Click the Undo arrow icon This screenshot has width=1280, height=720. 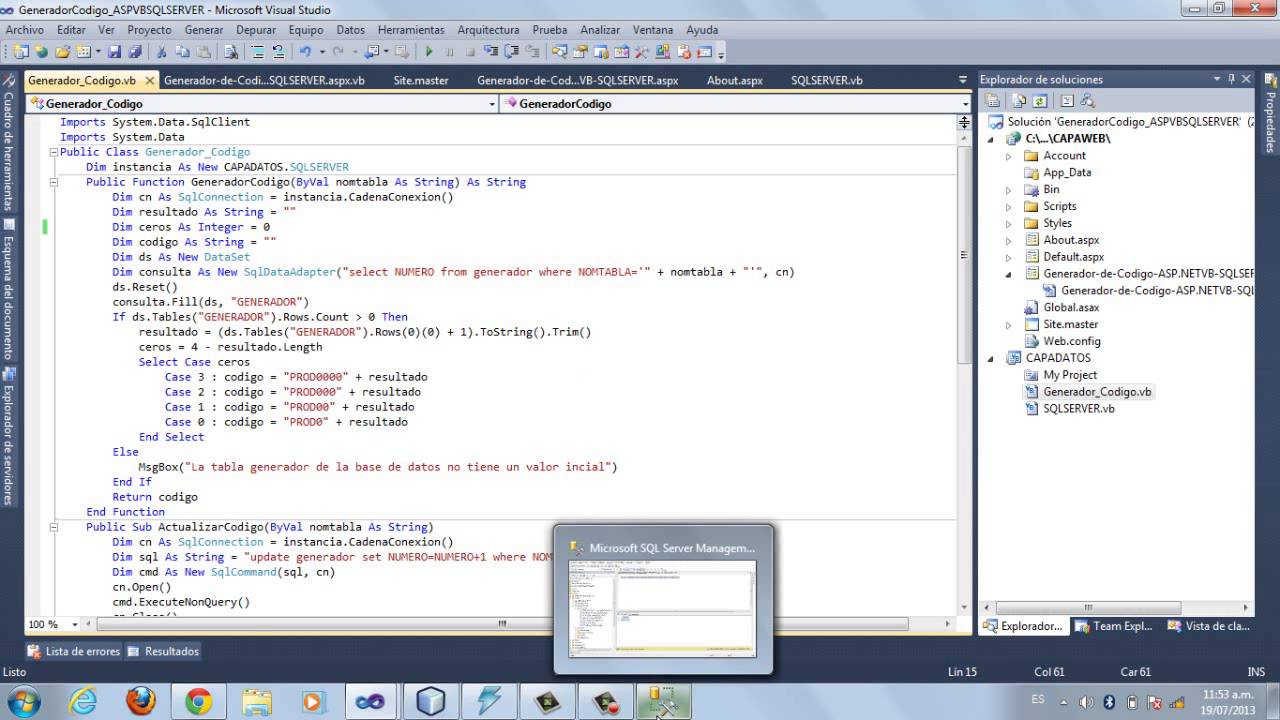pyautogui.click(x=305, y=51)
